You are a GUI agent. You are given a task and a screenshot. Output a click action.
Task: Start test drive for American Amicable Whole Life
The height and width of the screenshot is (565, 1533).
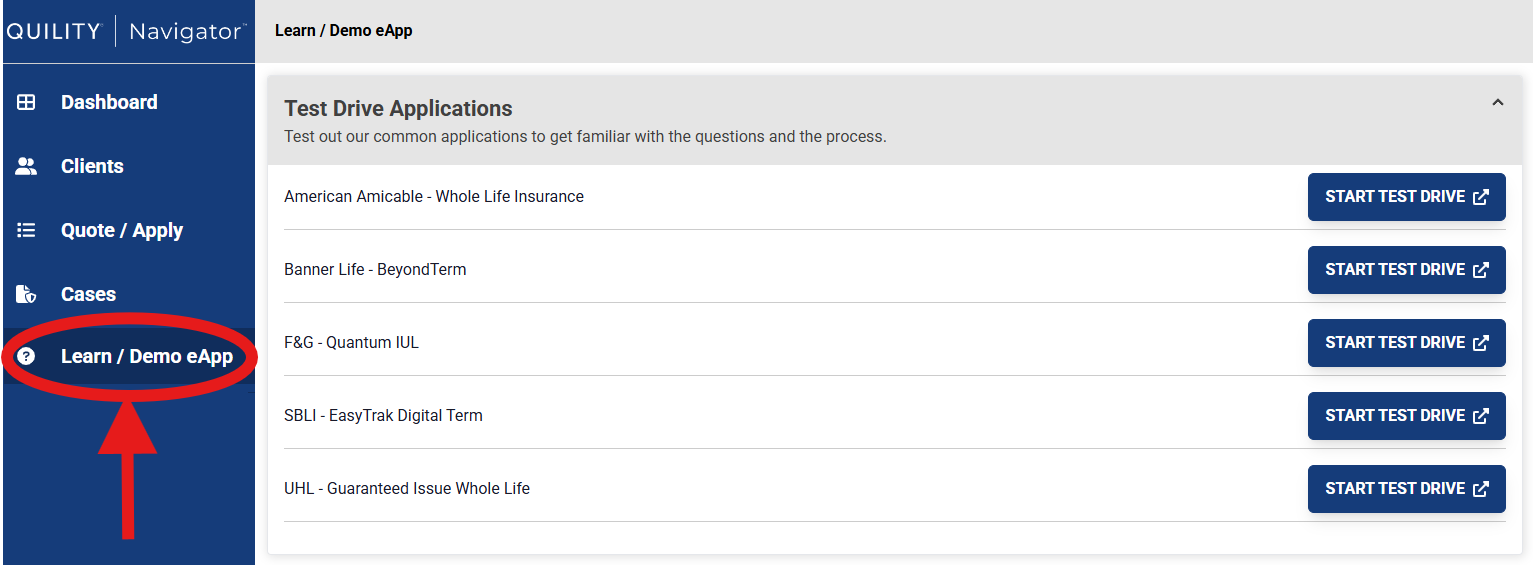click(1405, 197)
